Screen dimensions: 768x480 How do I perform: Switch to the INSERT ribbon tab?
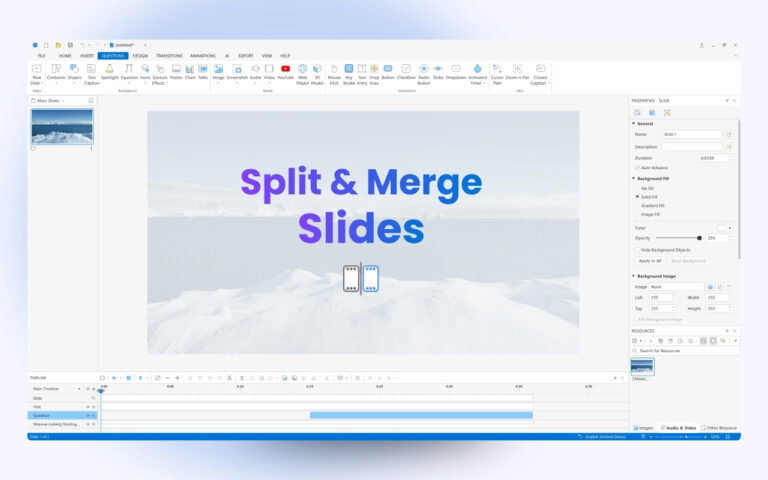[87, 56]
